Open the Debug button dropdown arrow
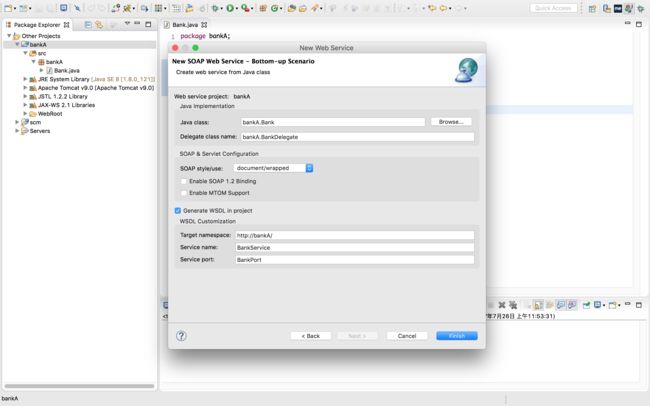Image resolution: width=650 pixels, height=406 pixels. point(221,8)
